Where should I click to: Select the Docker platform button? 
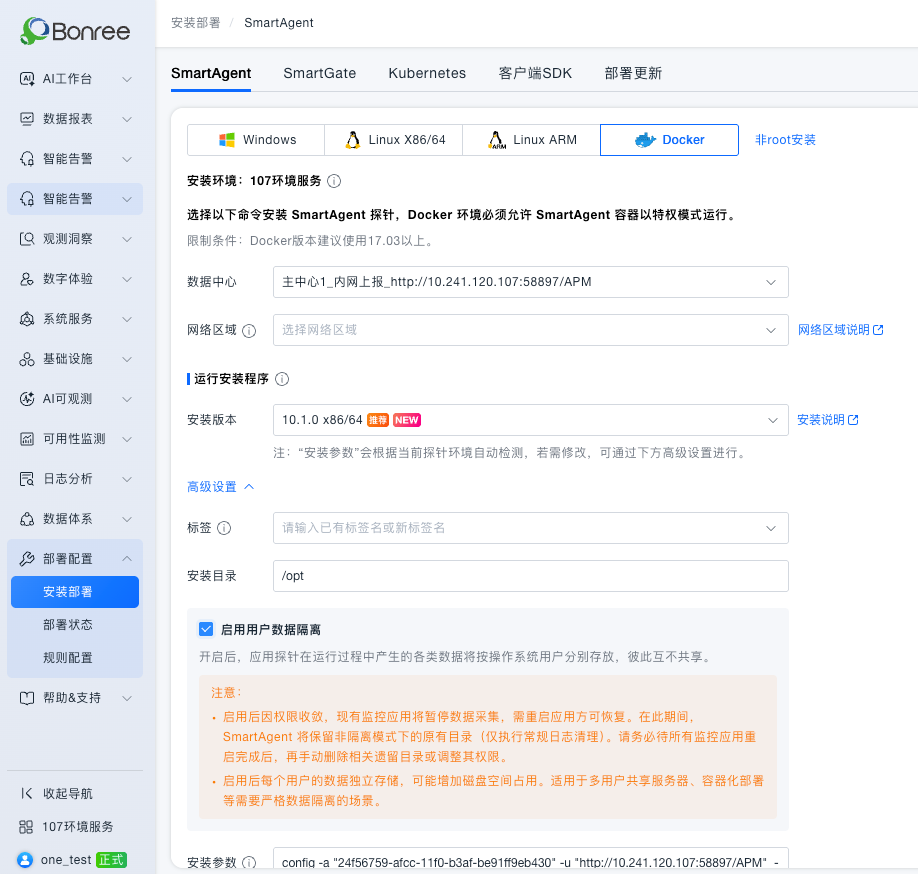(669, 140)
